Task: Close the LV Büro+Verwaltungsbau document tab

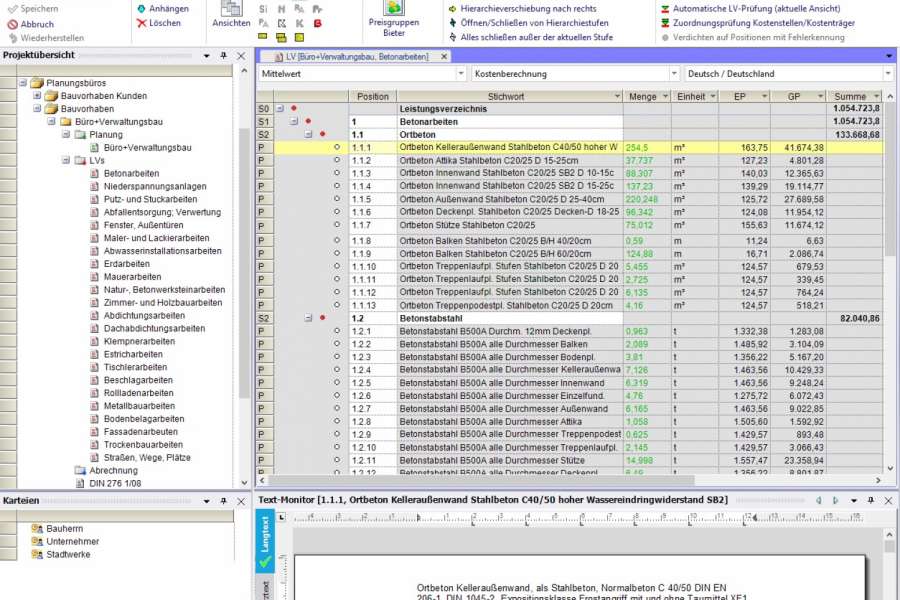Action: point(444,56)
